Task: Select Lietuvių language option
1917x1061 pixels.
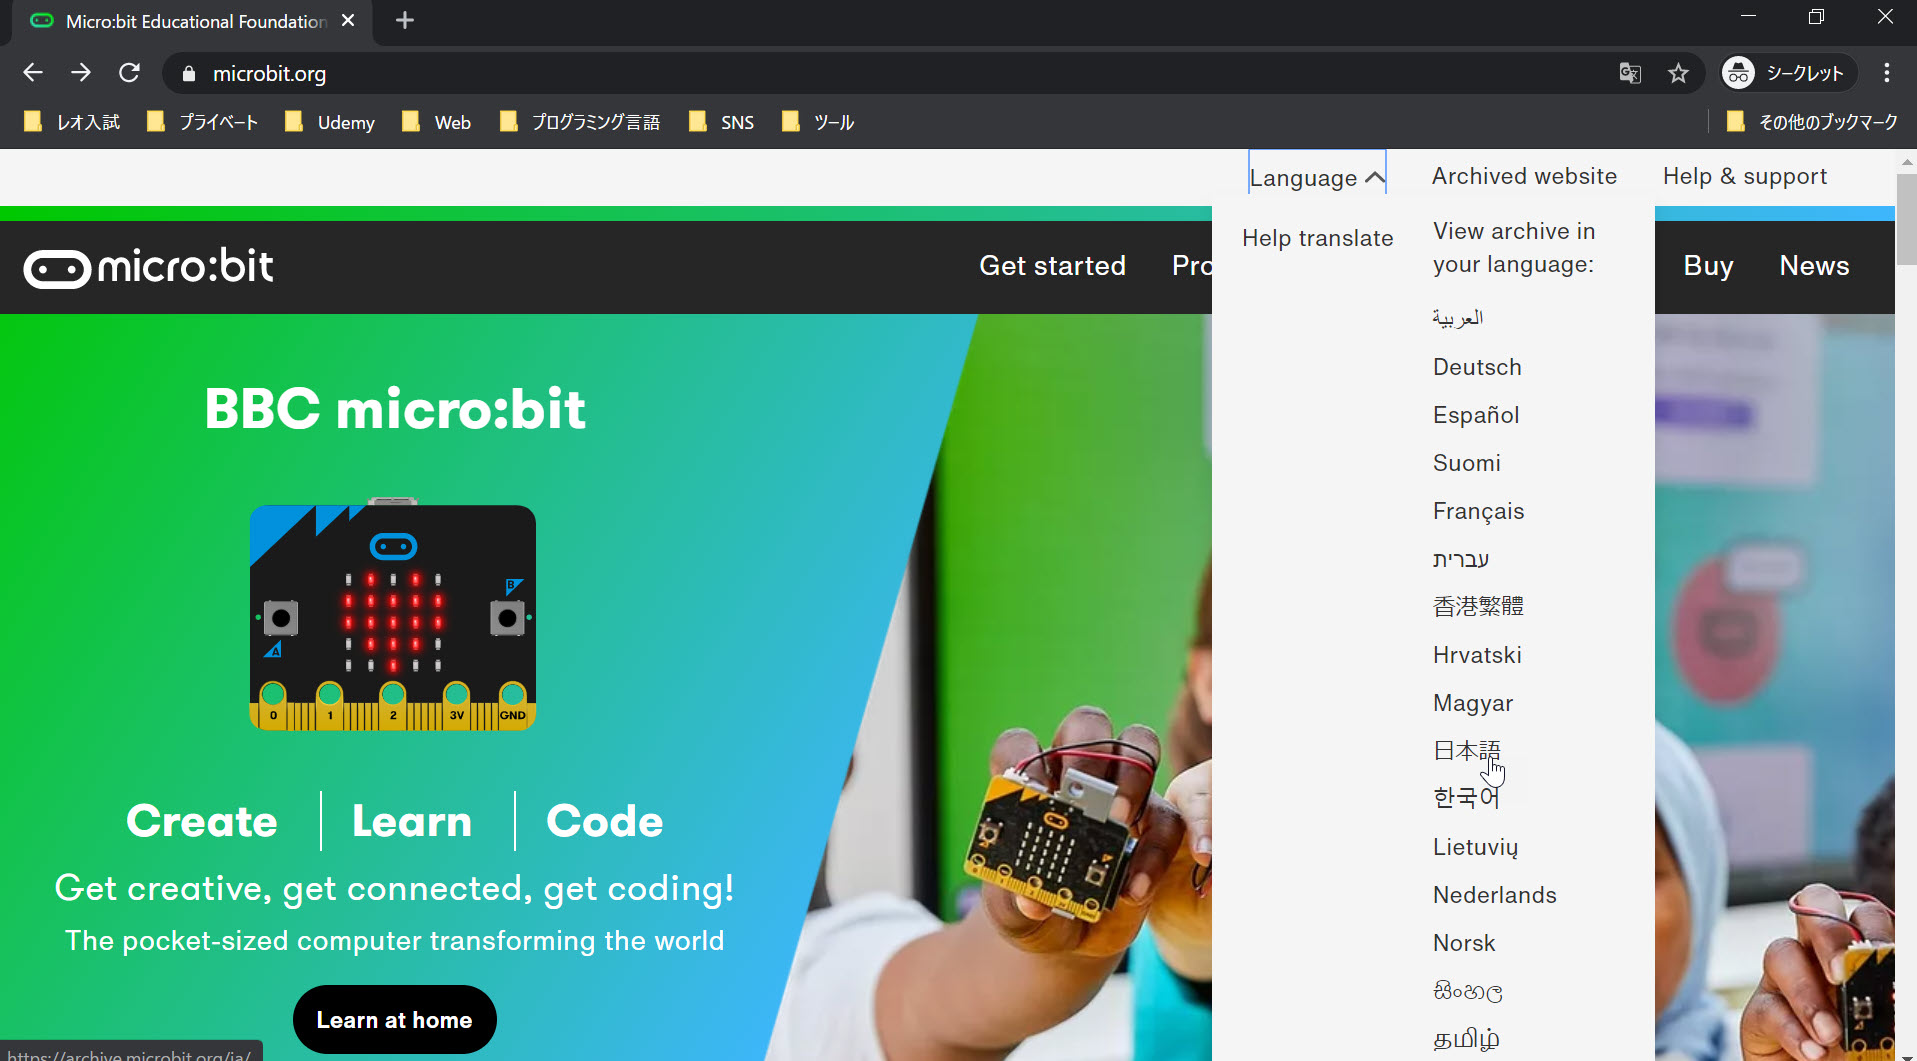Action: click(1475, 847)
